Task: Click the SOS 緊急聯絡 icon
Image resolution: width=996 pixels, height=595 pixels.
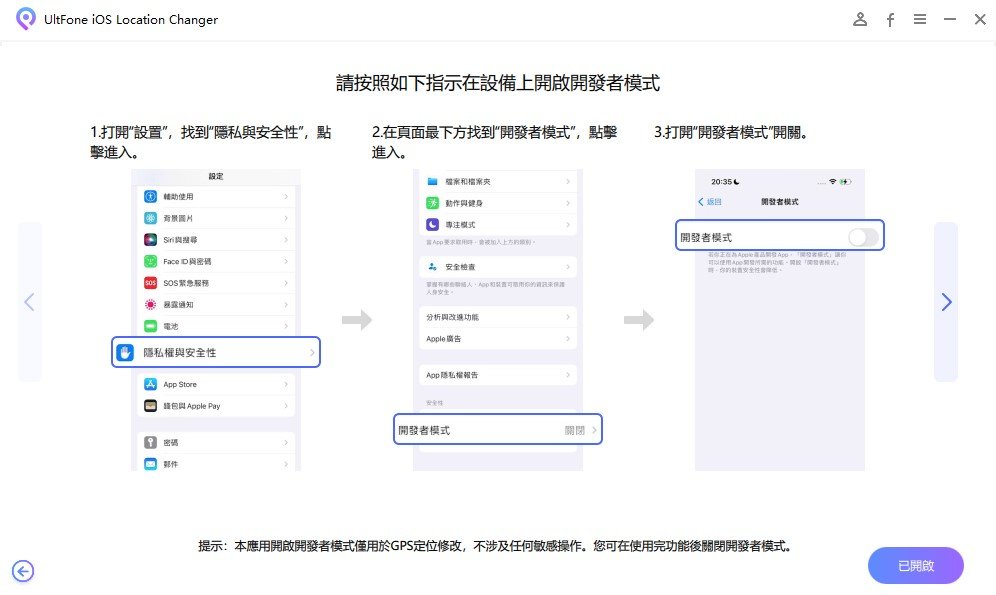Action: coord(149,283)
